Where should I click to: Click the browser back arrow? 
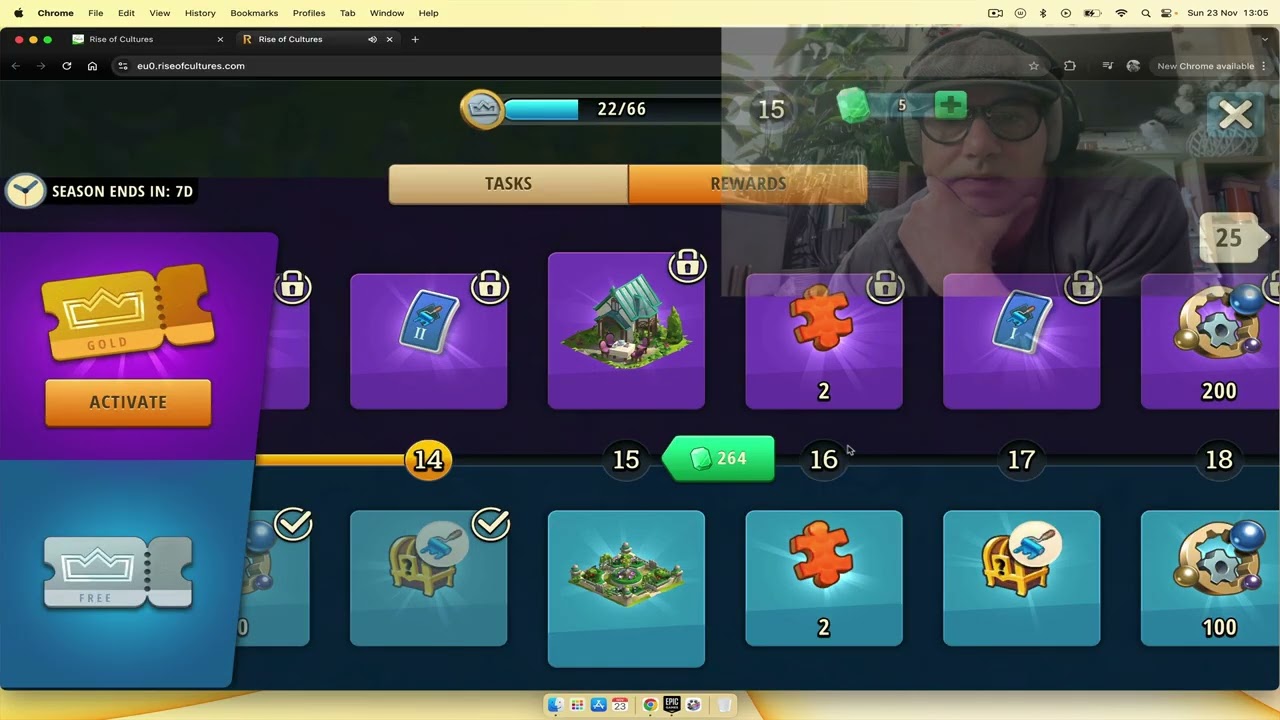coord(16,66)
